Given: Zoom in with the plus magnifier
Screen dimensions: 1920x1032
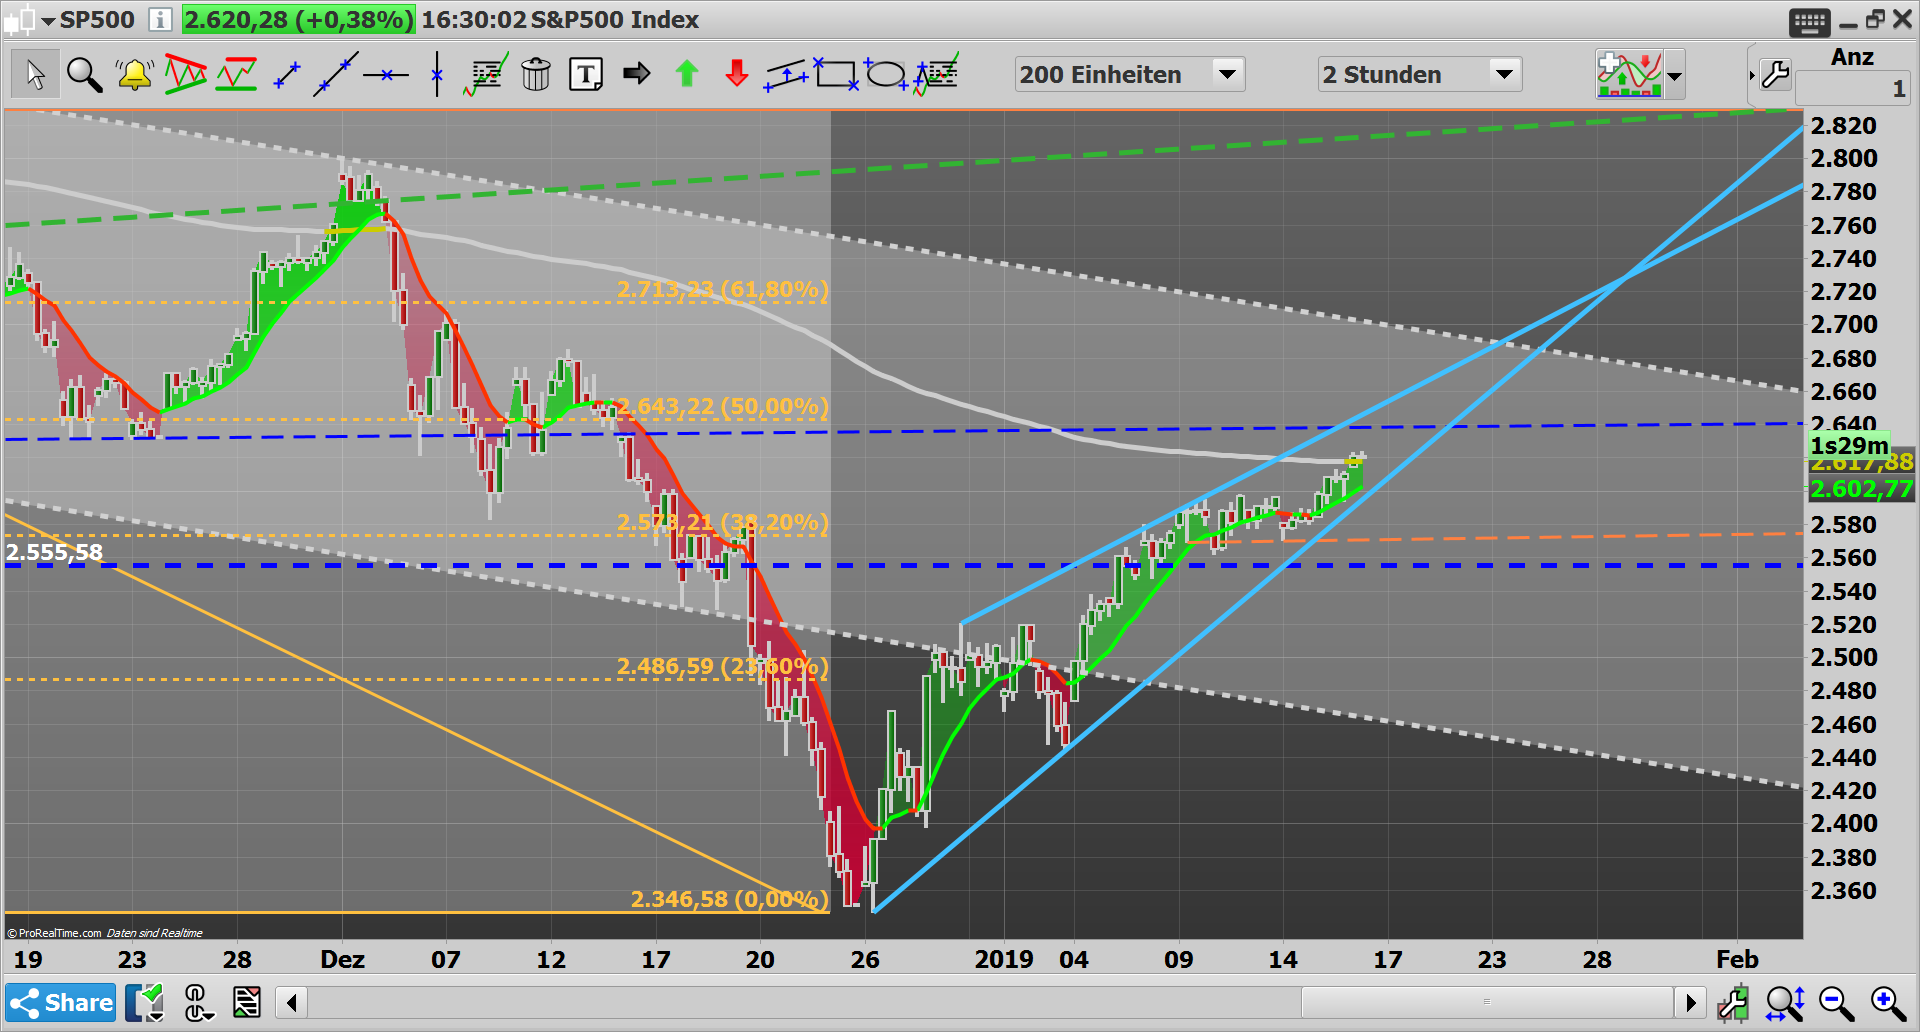Looking at the screenshot, I should coord(1888,1003).
